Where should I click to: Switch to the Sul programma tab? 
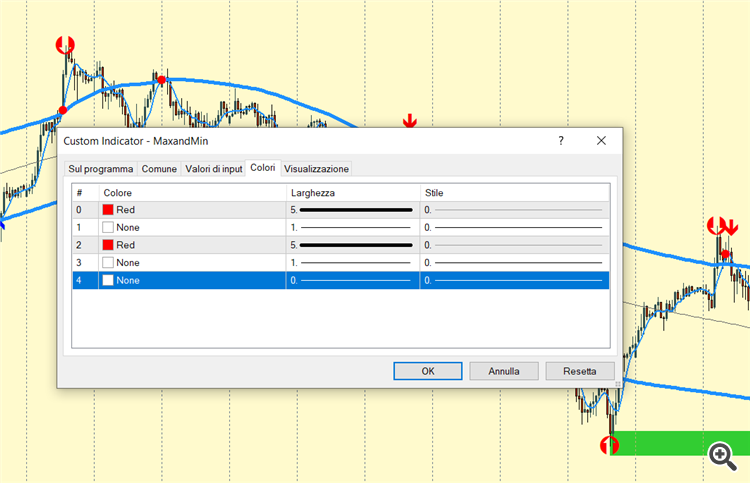pos(100,169)
